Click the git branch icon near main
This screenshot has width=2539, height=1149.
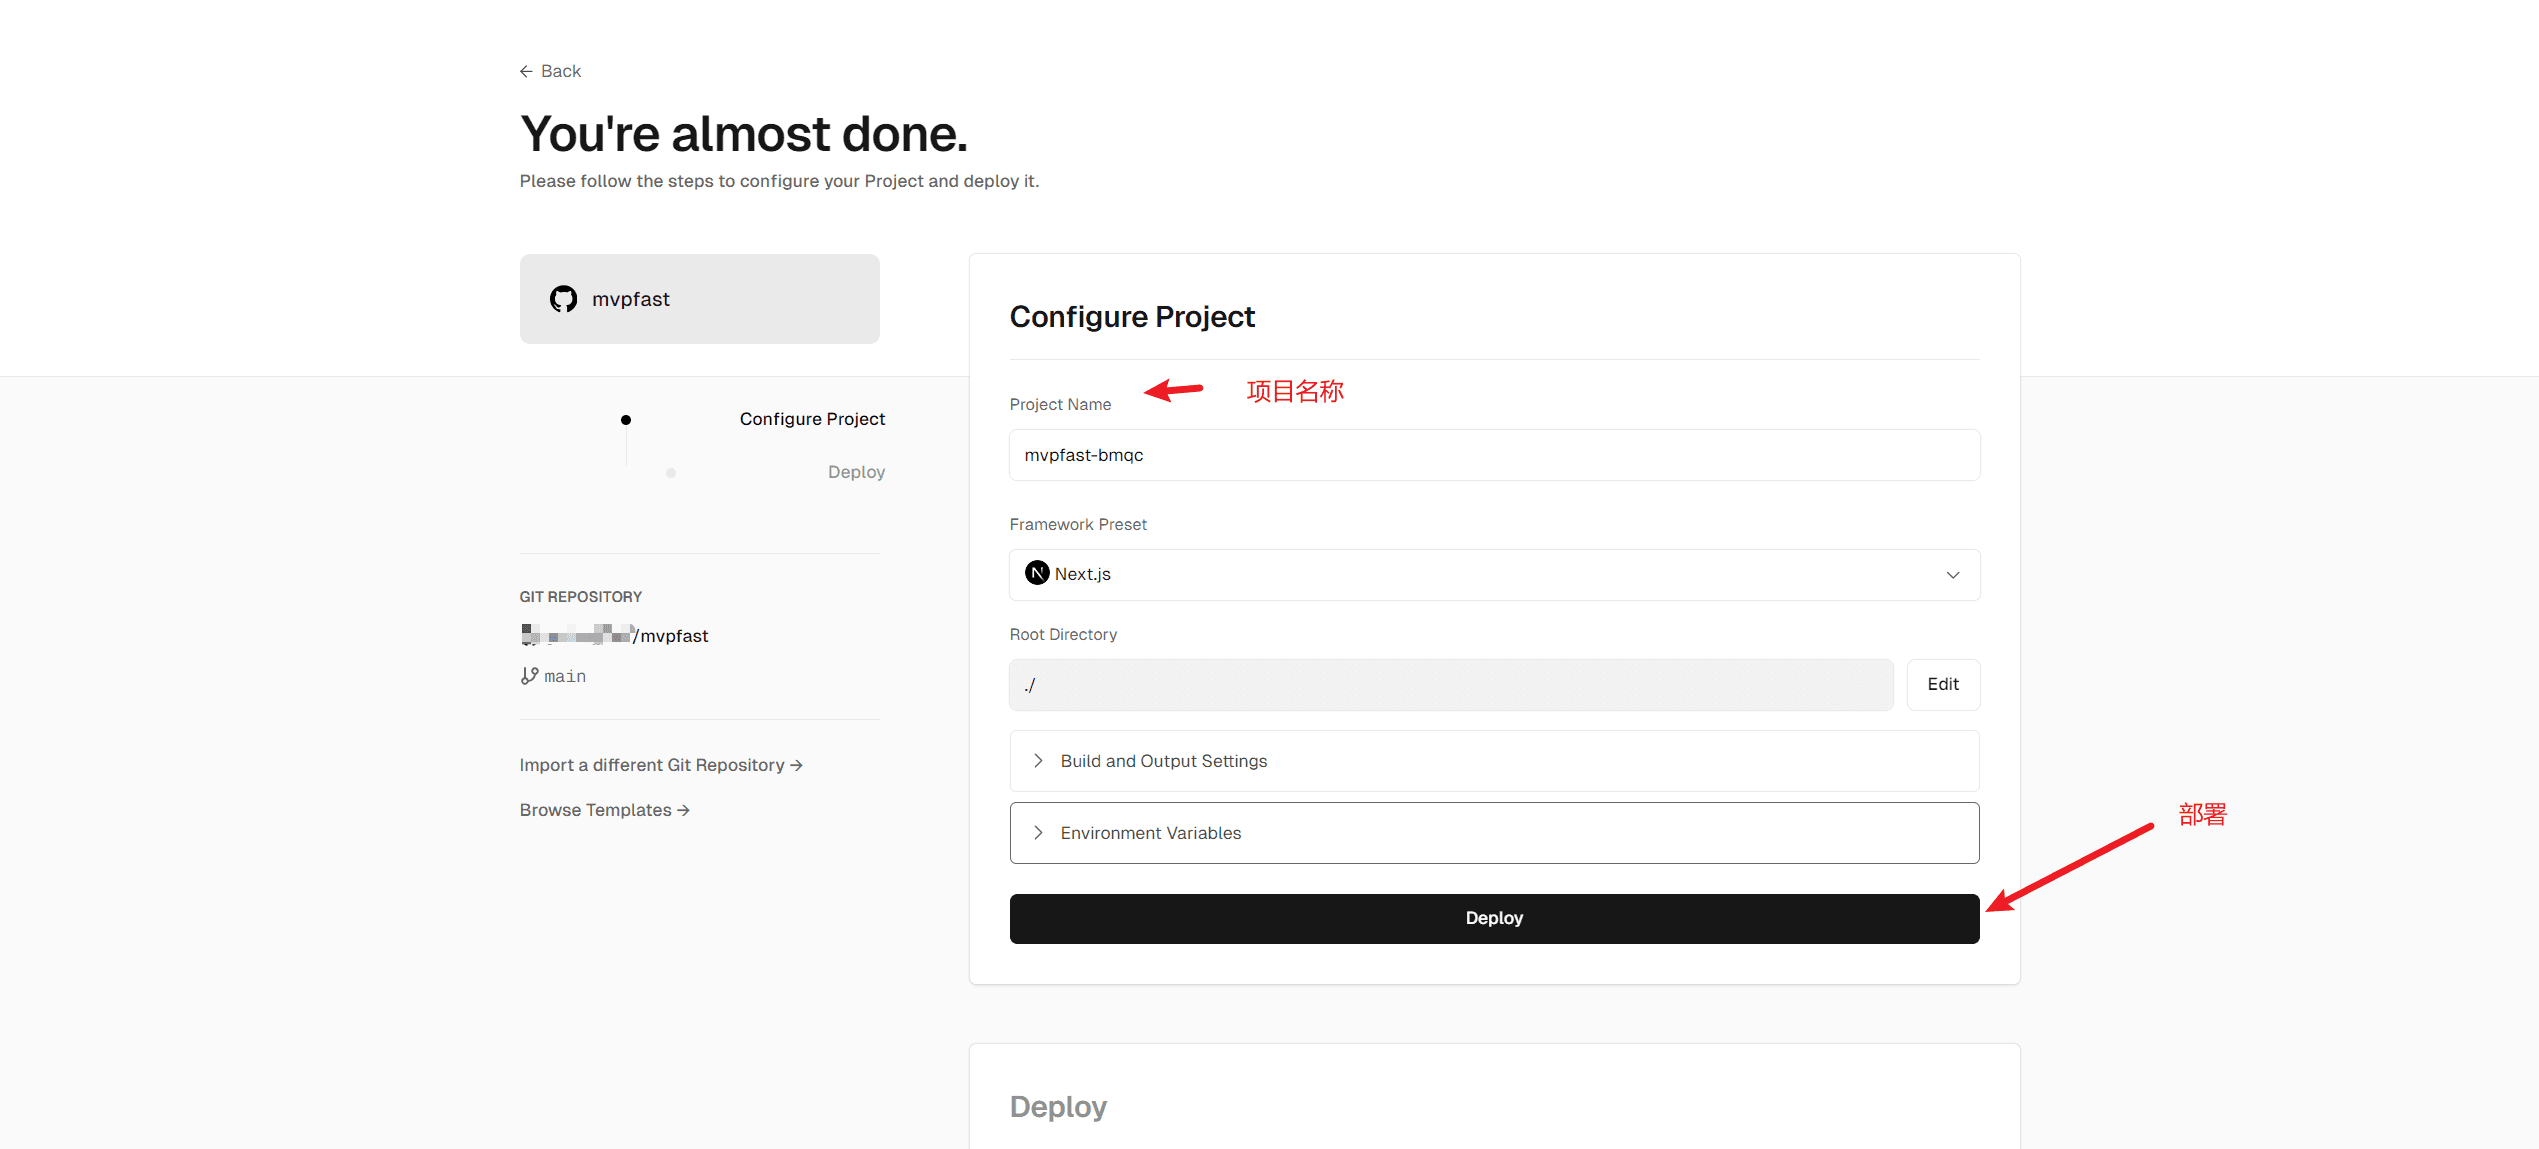pyautogui.click(x=529, y=676)
